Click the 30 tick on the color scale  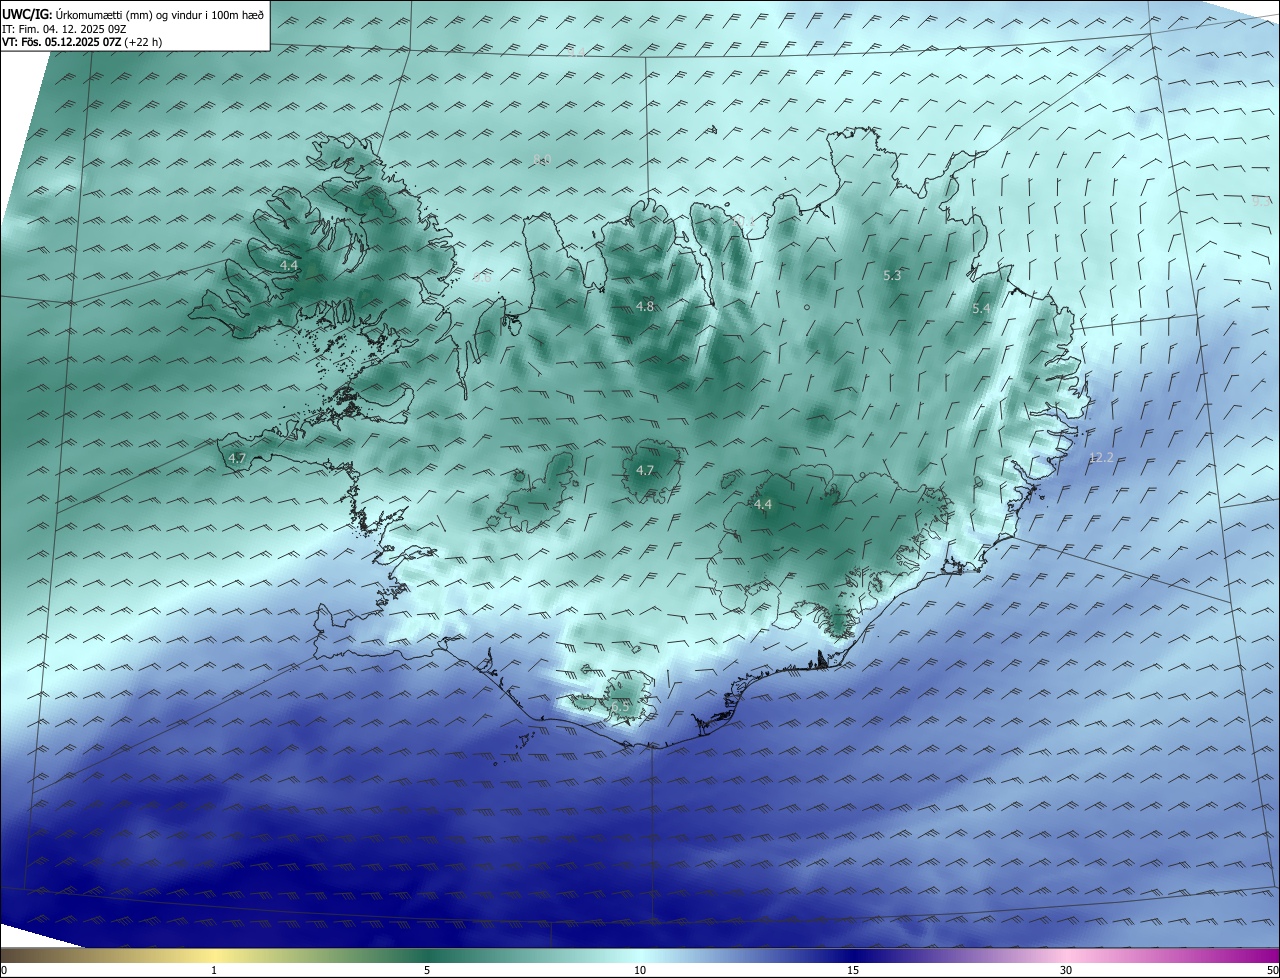tap(1066, 970)
